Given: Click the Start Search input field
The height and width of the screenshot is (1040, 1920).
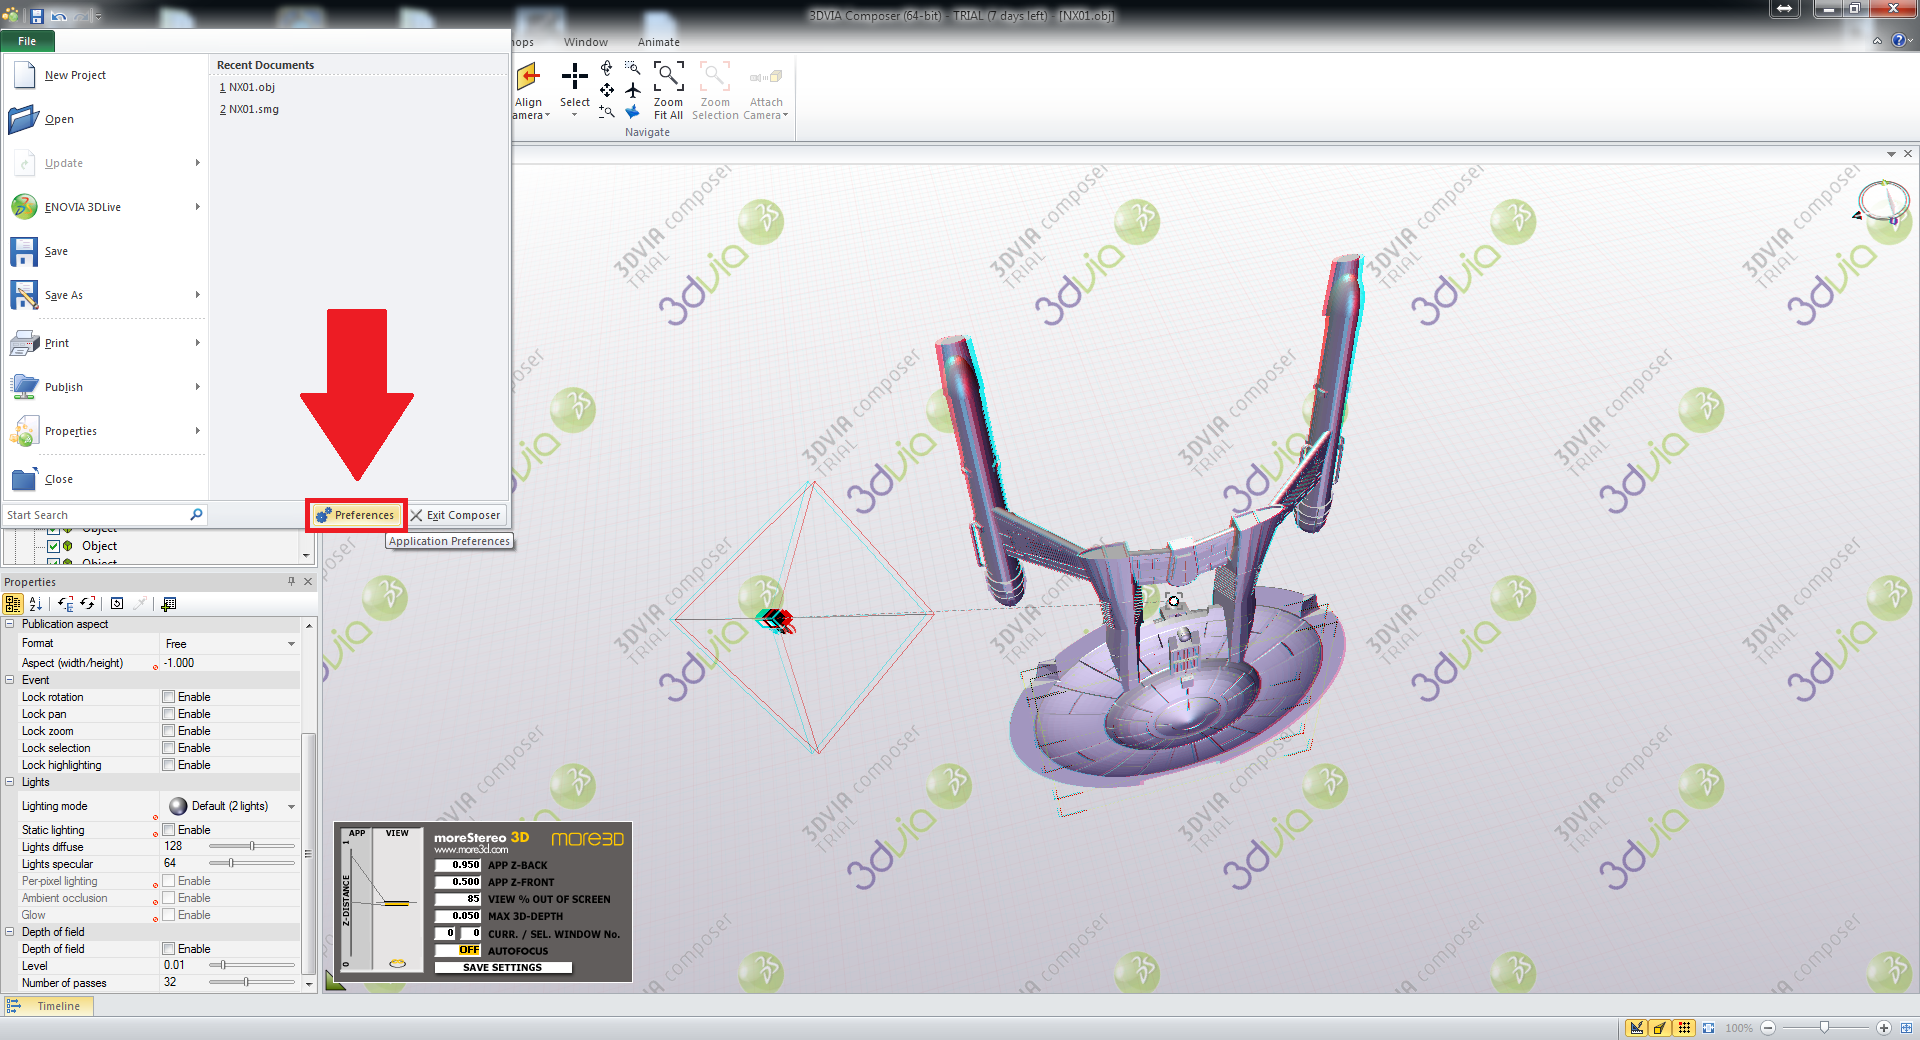Looking at the screenshot, I should click(x=96, y=515).
